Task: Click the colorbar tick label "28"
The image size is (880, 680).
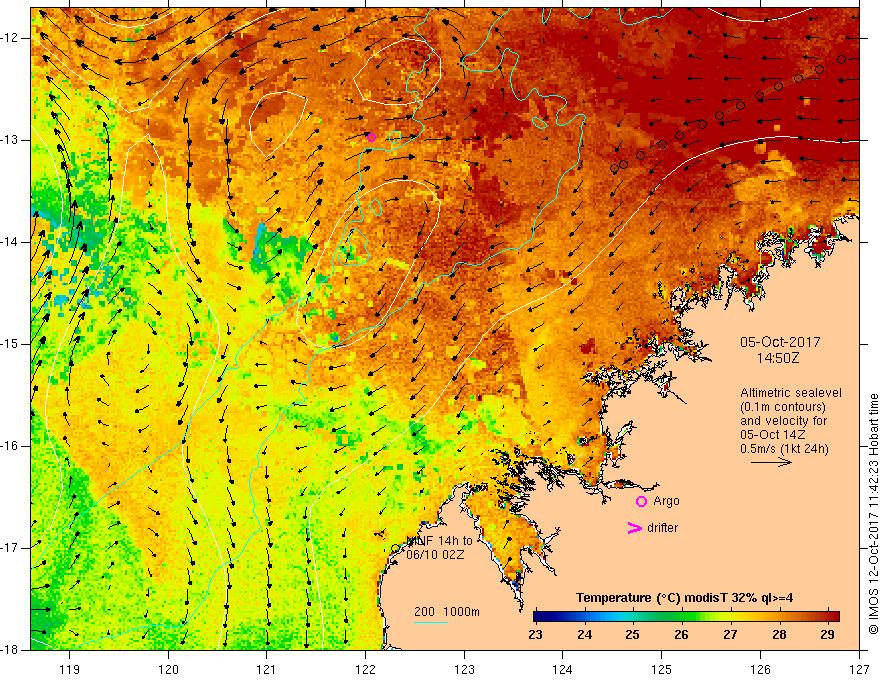Action: click(779, 635)
